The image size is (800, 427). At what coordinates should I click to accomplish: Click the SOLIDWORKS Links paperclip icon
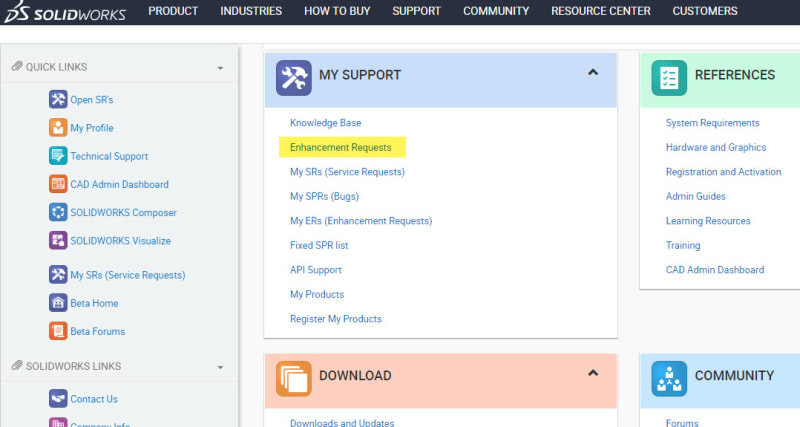click(17, 365)
